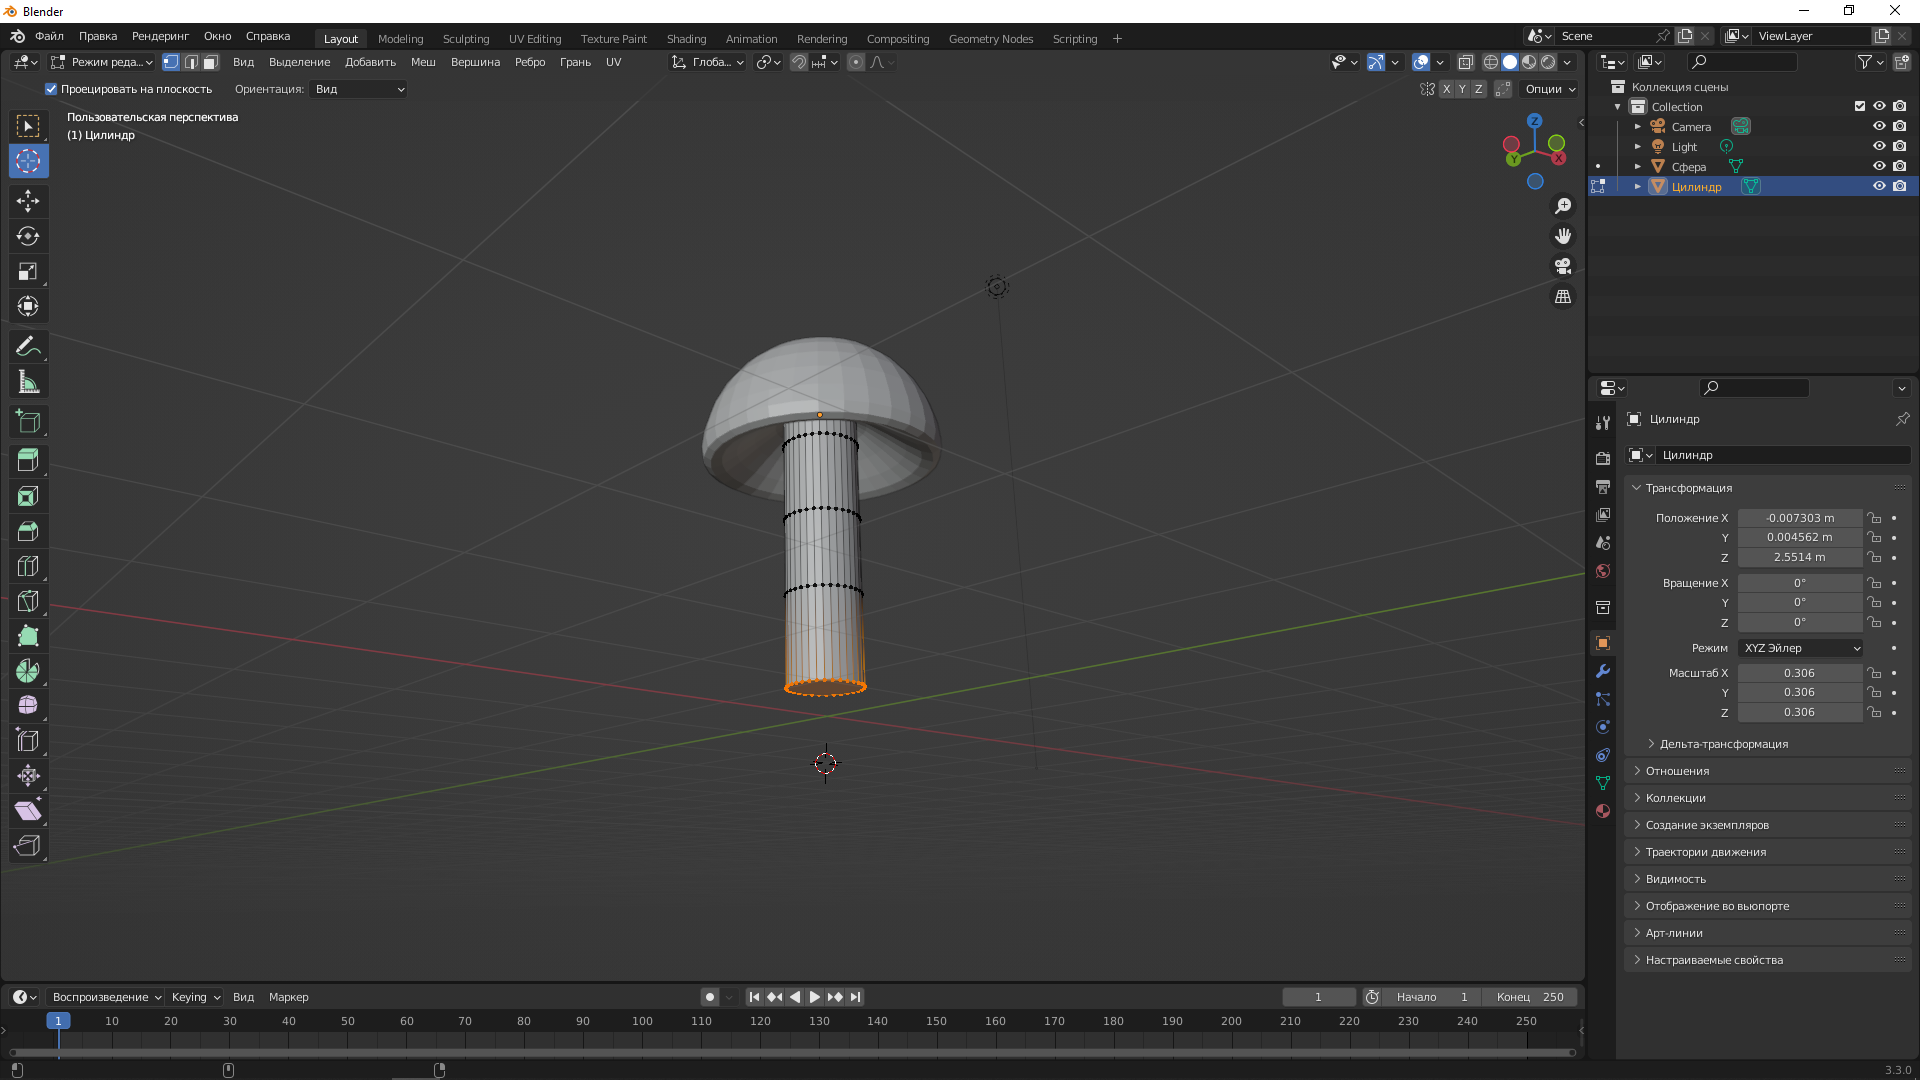
Task: Play the animation forward
Action: pyautogui.click(x=814, y=997)
